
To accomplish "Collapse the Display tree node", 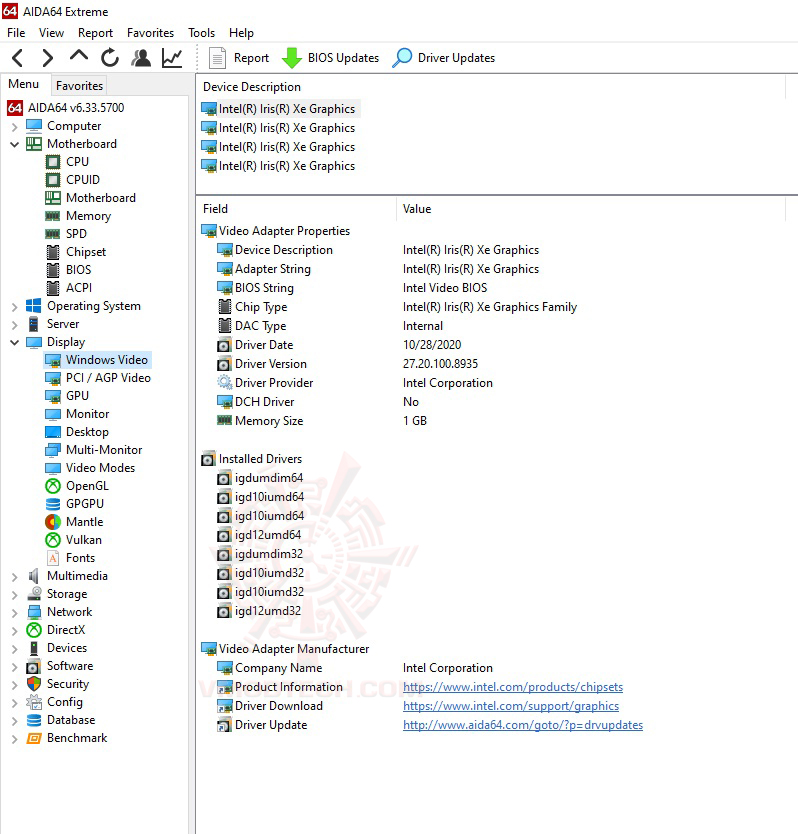I will 14,343.
